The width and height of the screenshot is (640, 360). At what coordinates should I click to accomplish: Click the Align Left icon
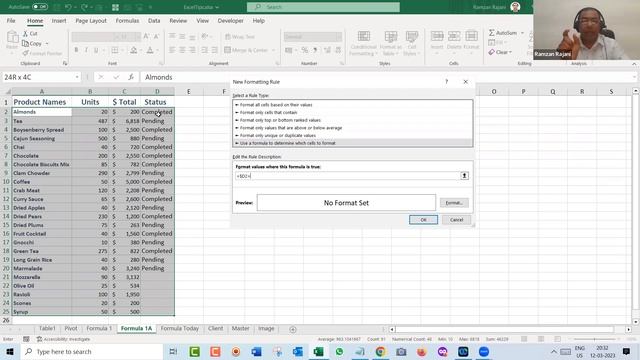[x=172, y=50]
